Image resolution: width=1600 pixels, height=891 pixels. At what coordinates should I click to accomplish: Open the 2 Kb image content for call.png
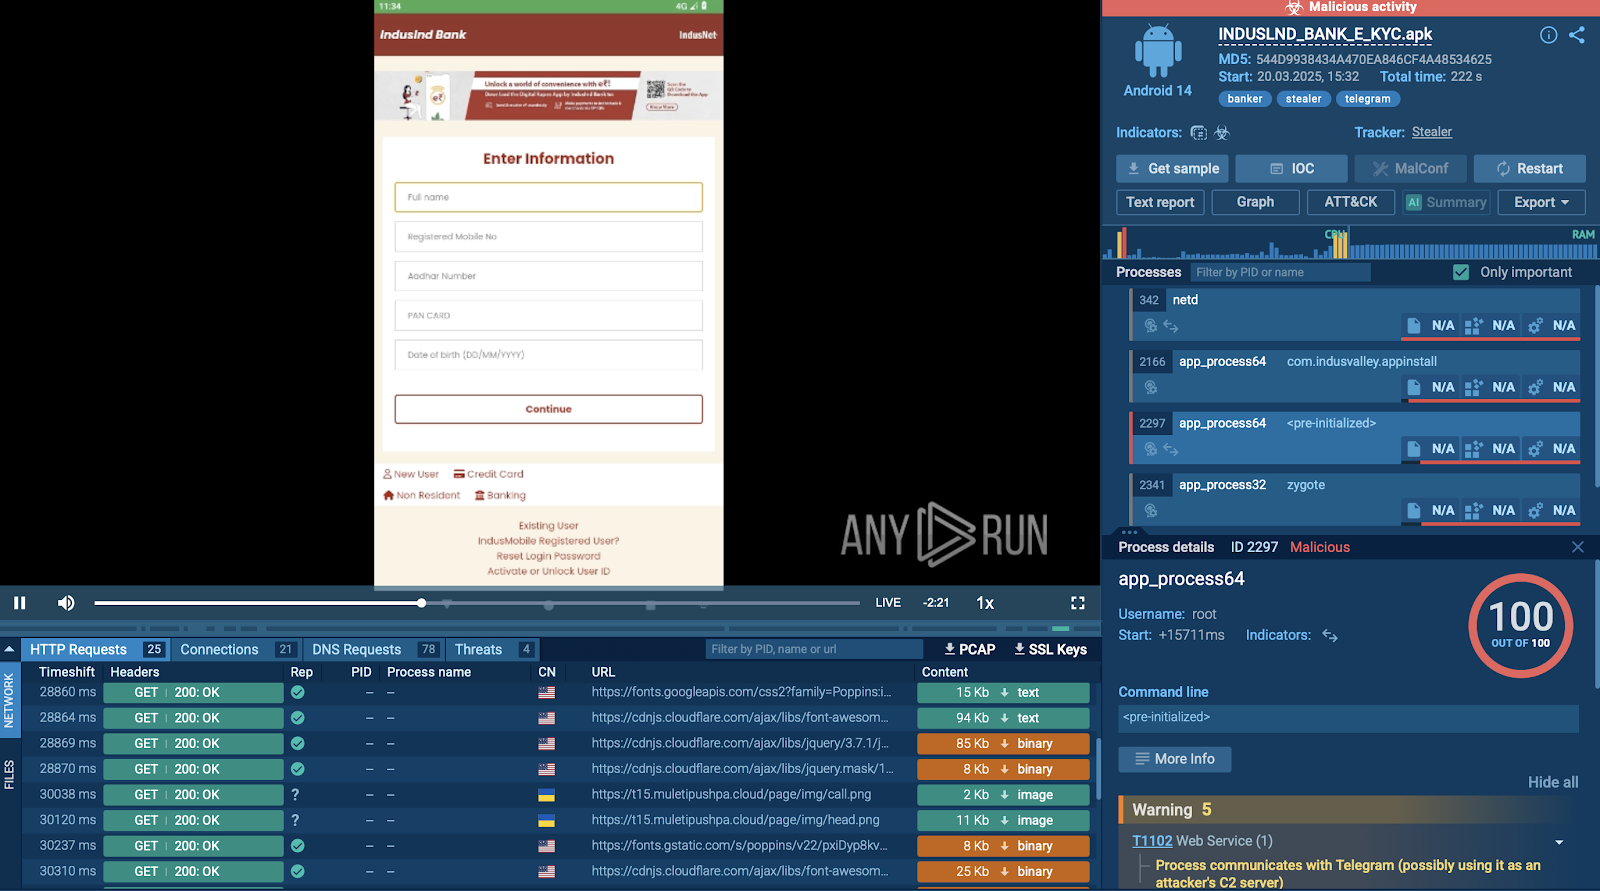1003,794
